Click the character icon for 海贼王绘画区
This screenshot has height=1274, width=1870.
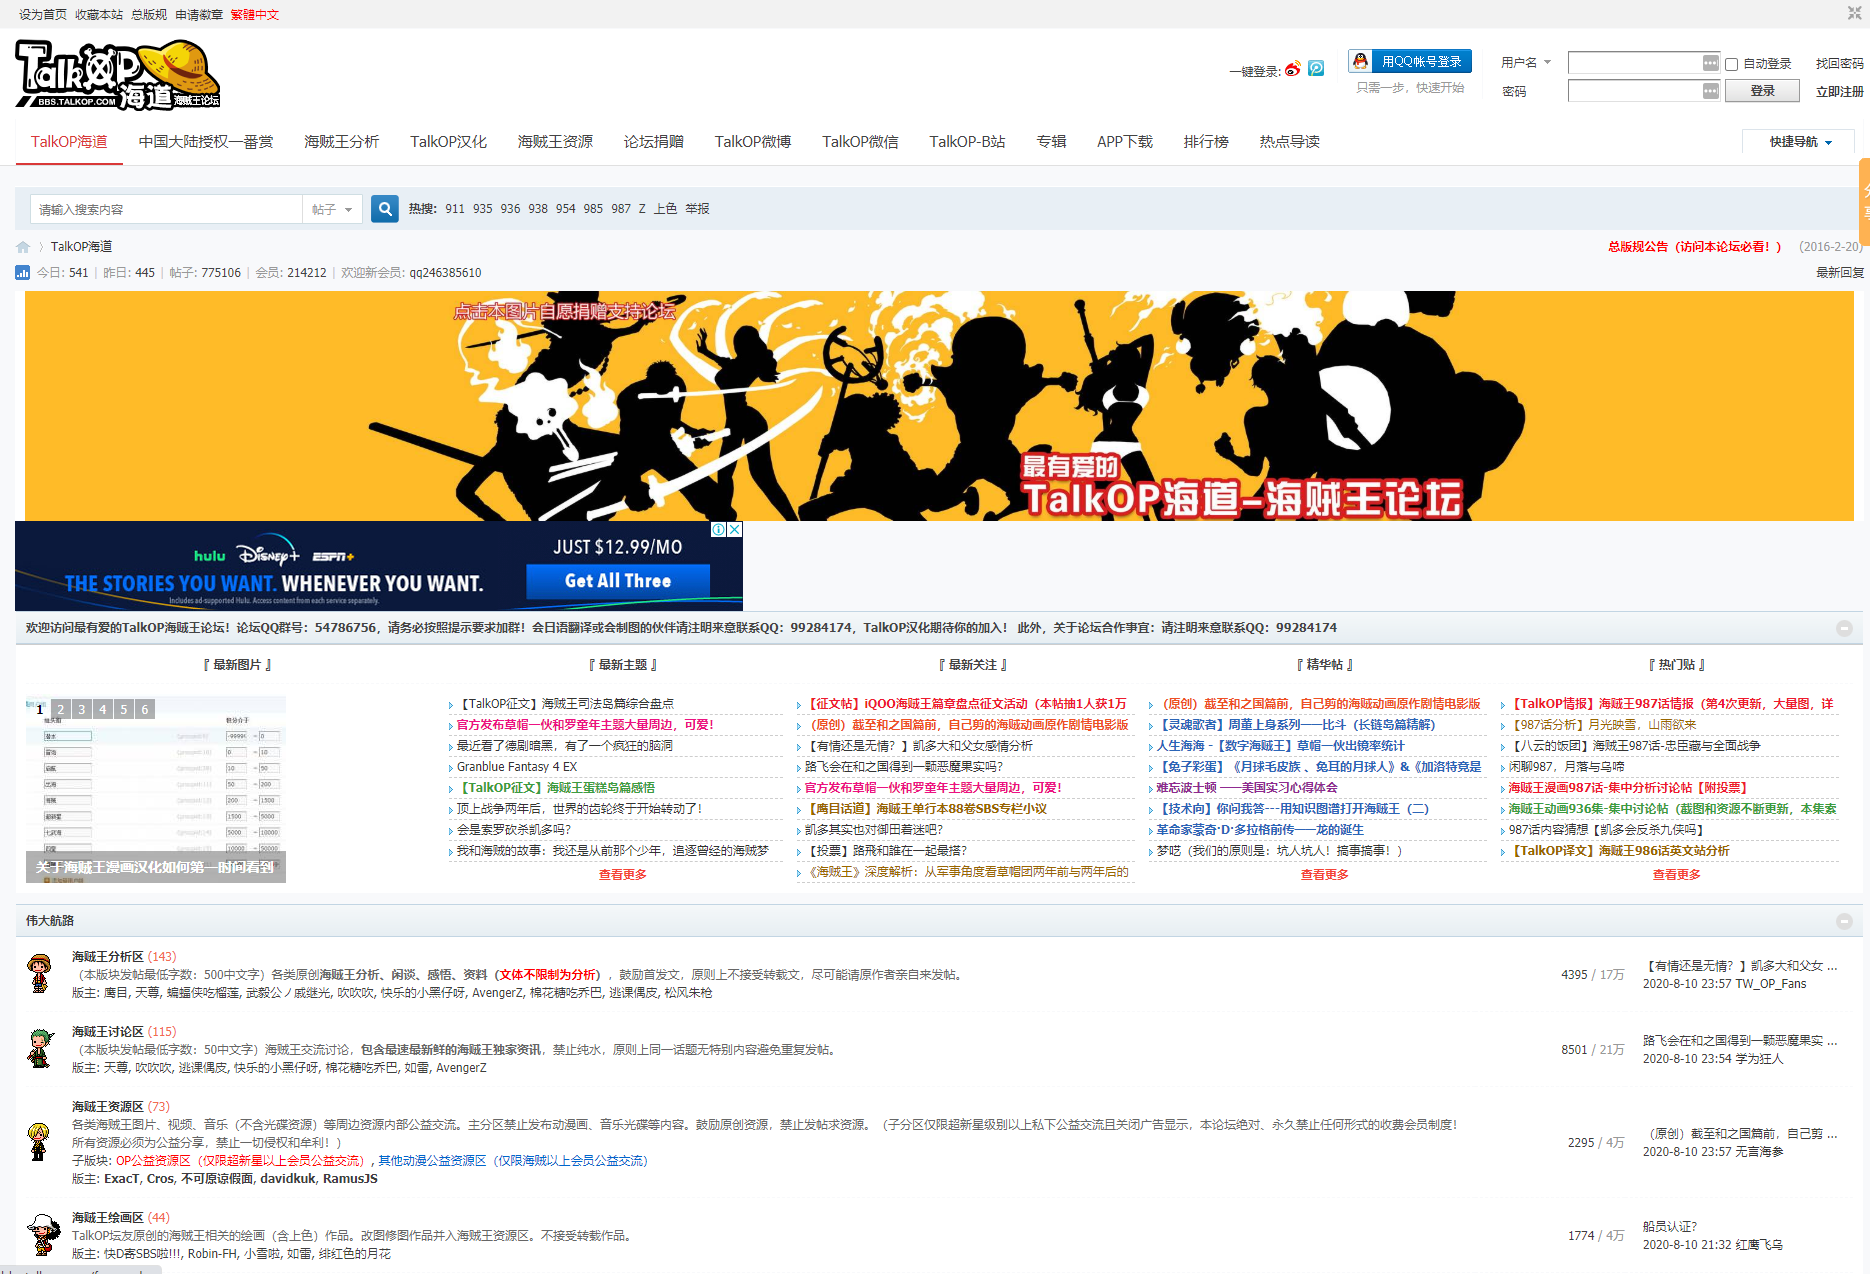[x=43, y=1235]
